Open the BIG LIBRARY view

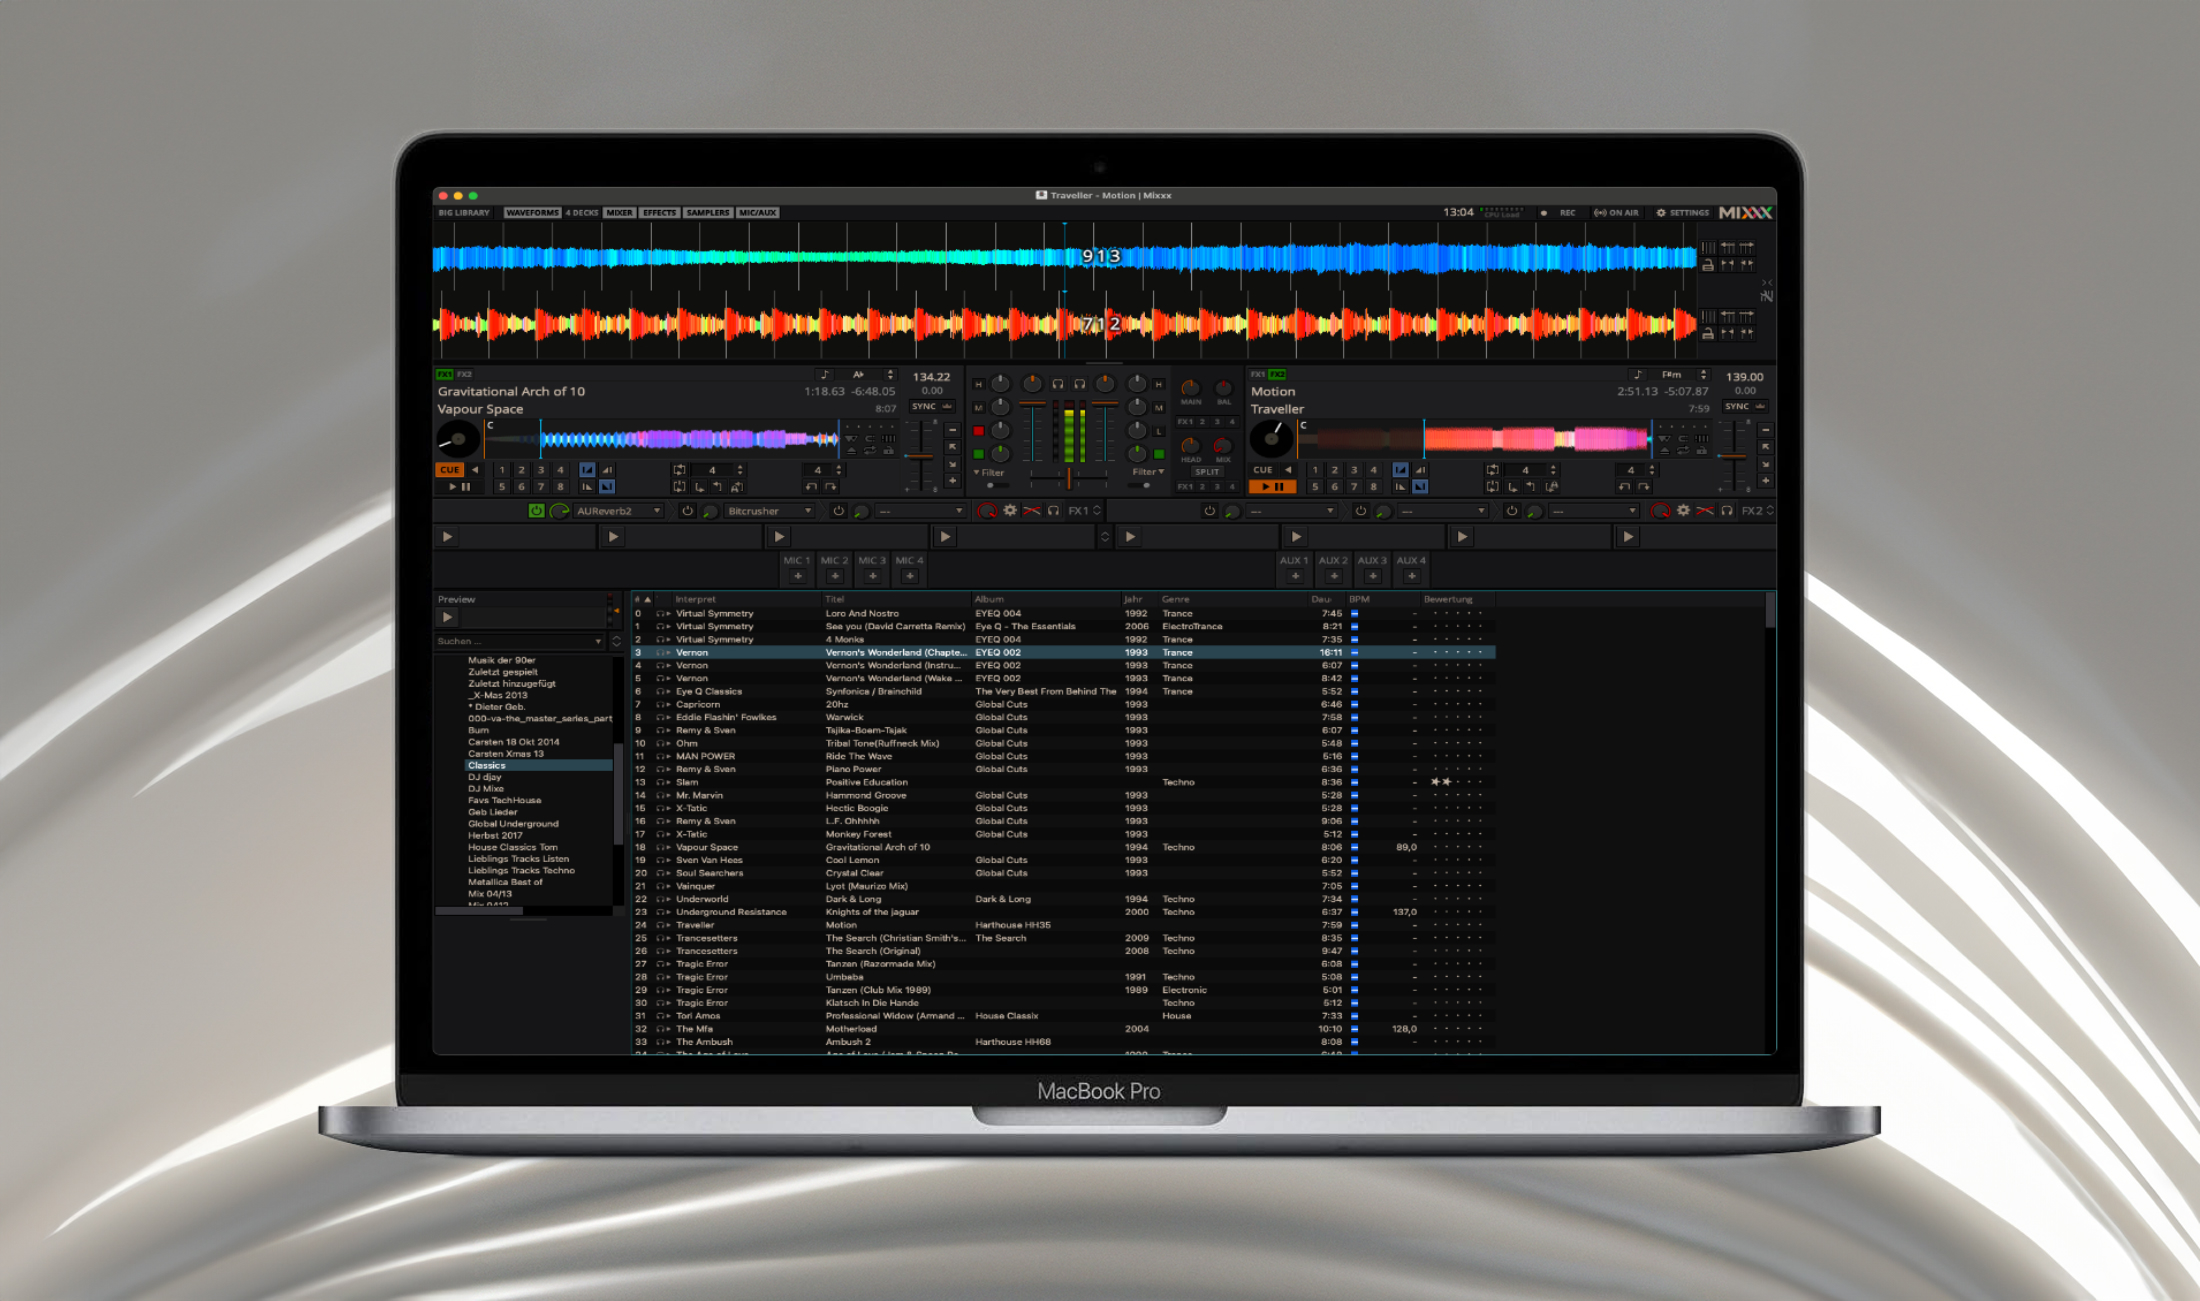pyautogui.click(x=463, y=213)
